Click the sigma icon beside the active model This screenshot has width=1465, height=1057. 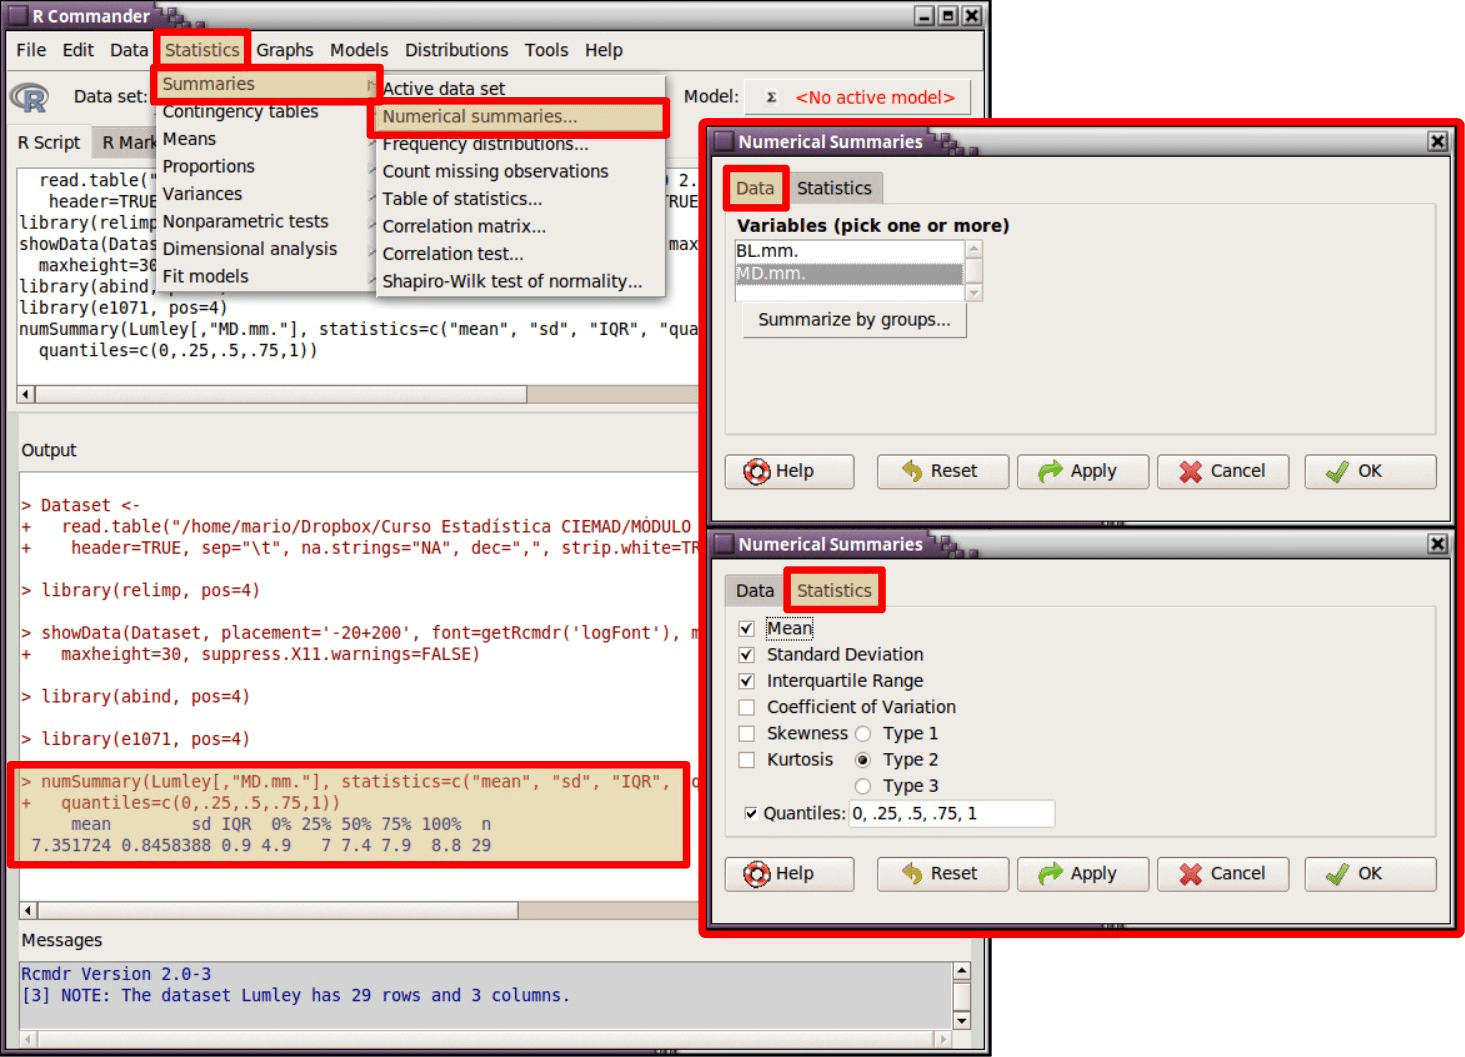point(771,97)
